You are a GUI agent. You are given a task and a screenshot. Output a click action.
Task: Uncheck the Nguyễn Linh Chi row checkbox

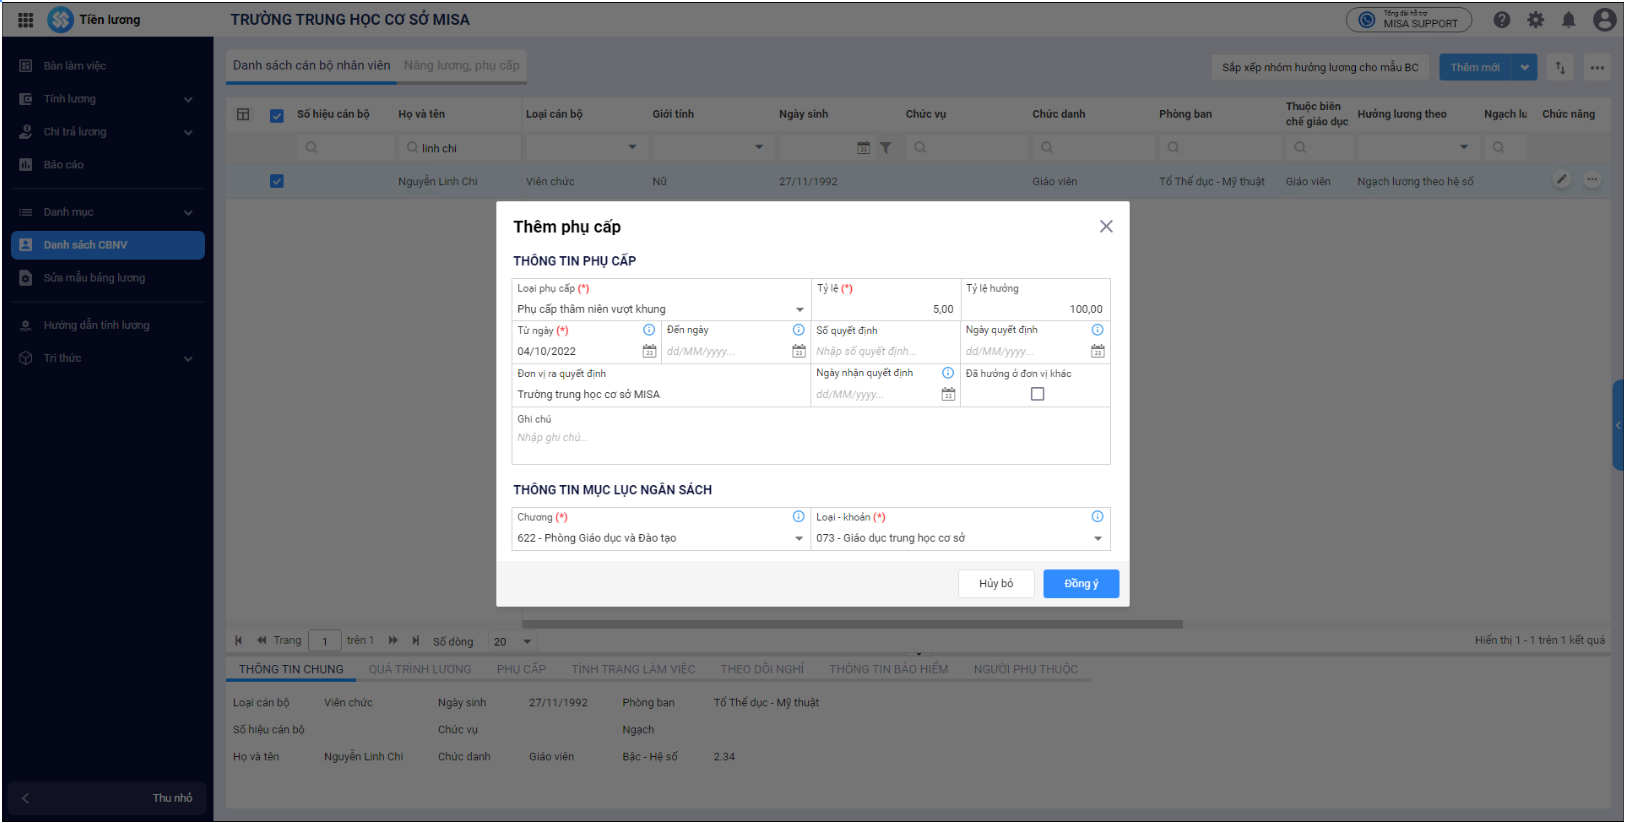point(277,181)
